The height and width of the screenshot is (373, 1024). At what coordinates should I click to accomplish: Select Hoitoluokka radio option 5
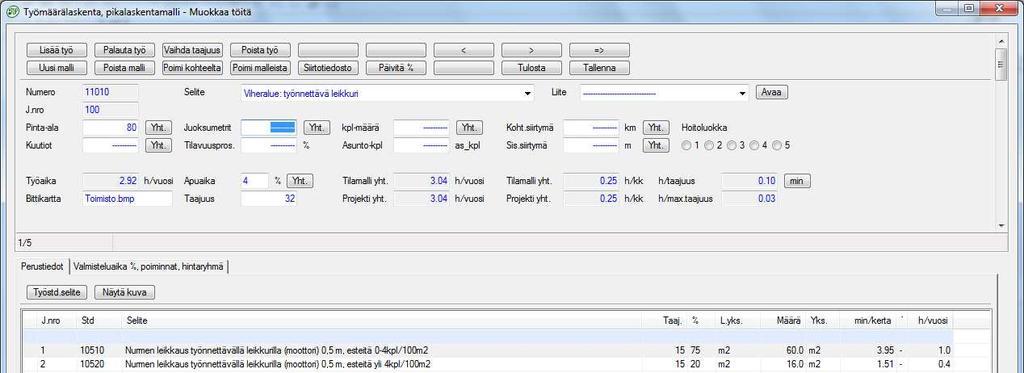[x=777, y=146]
